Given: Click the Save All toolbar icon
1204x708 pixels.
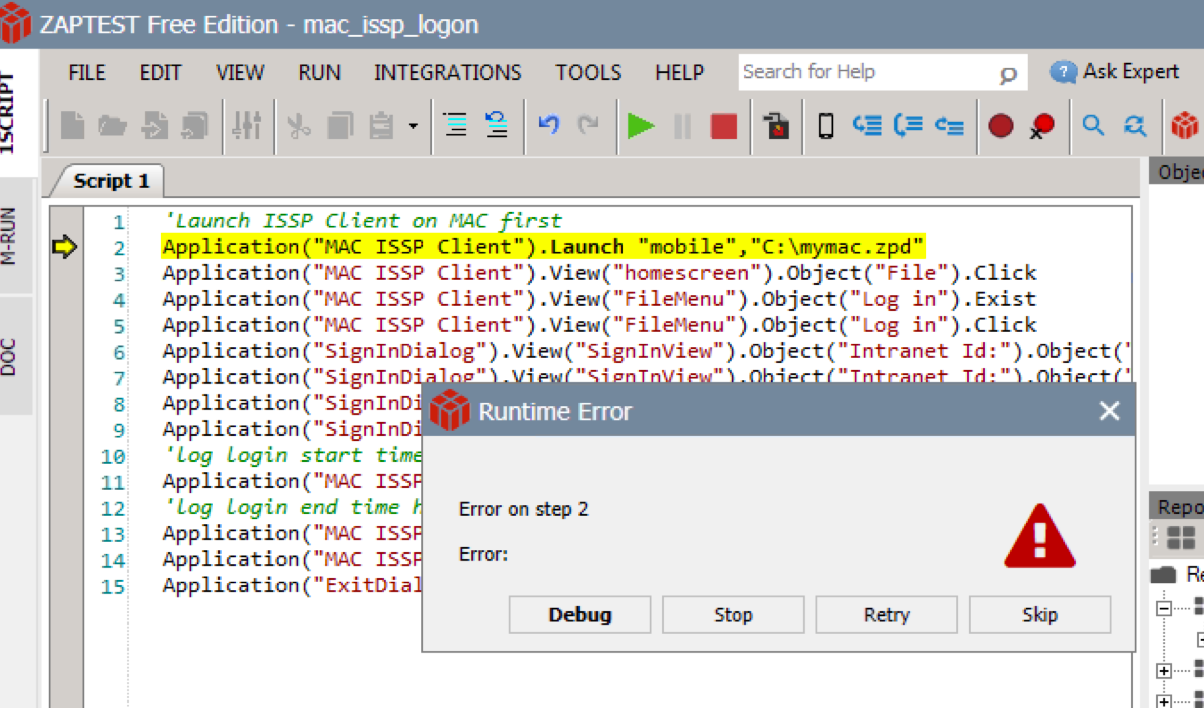Looking at the screenshot, I should [x=194, y=125].
